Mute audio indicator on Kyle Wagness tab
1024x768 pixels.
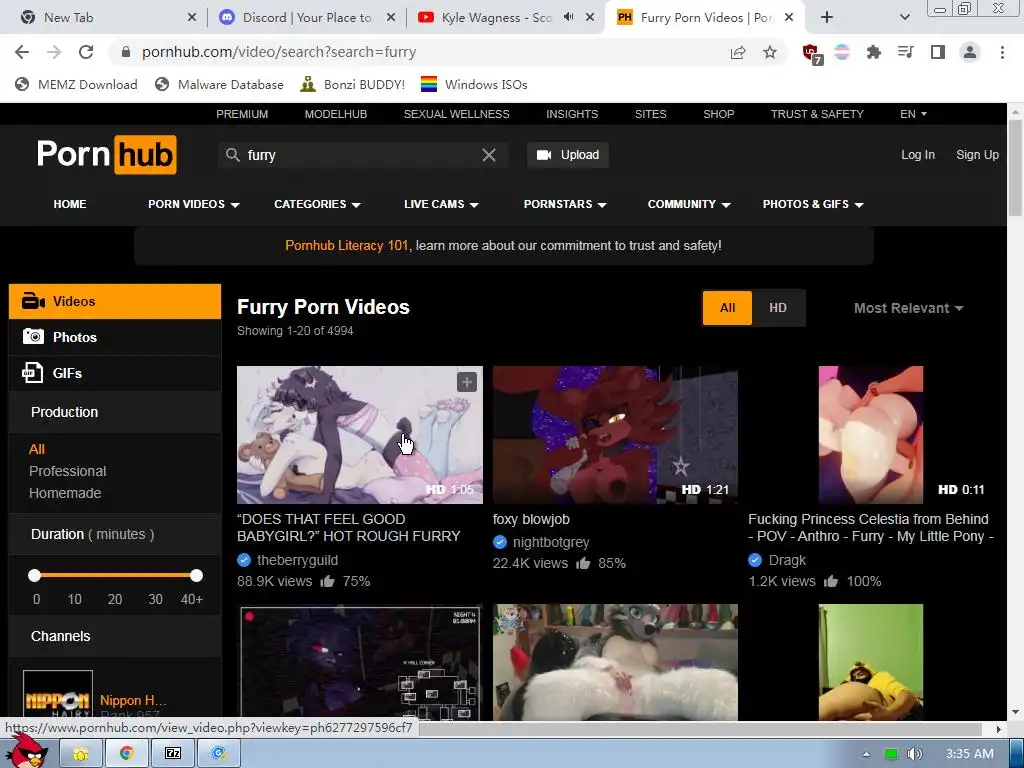coord(569,17)
